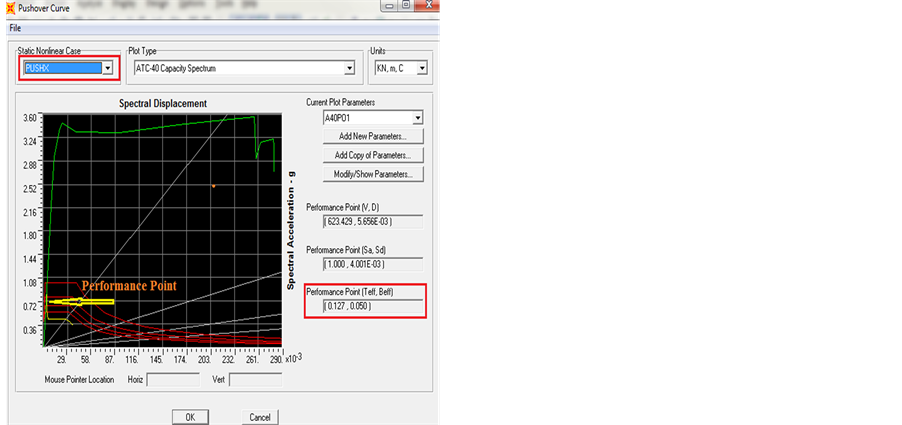Expand the Static Nonlinear Case PUSHX dropdown

[107, 68]
